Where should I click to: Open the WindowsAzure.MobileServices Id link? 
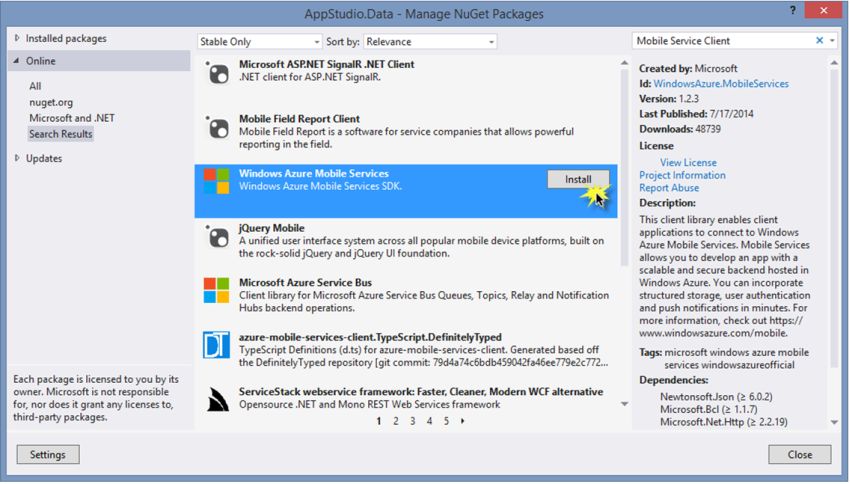click(x=720, y=83)
